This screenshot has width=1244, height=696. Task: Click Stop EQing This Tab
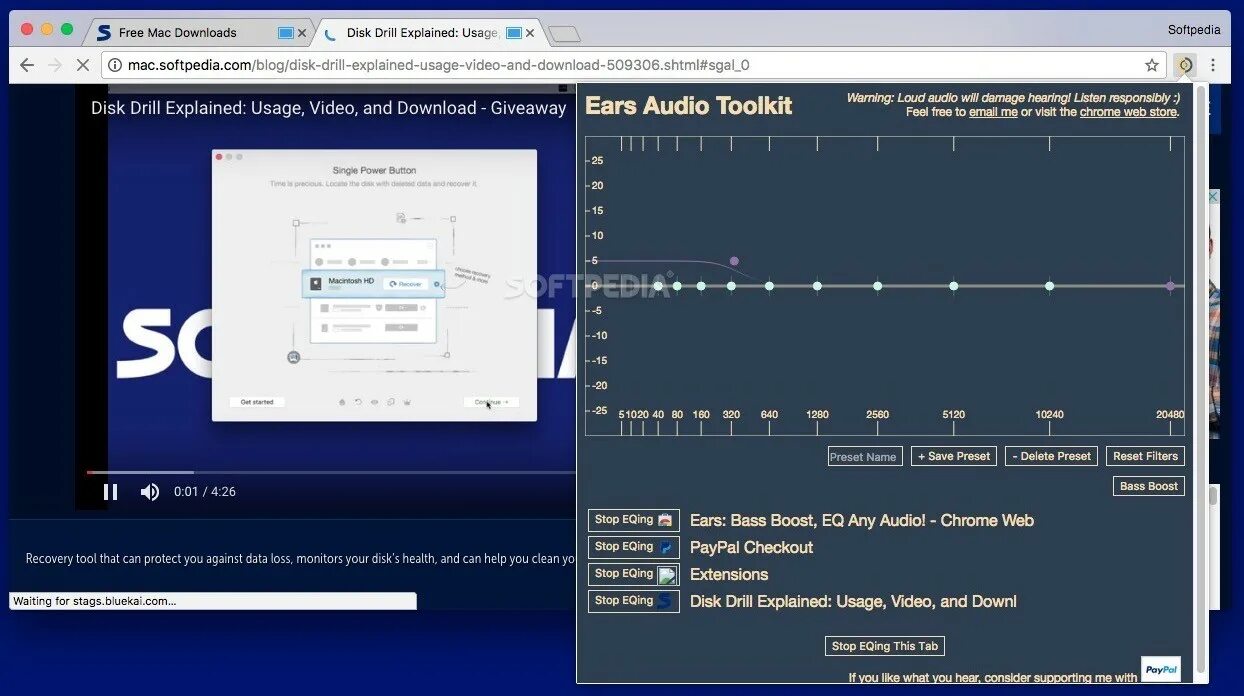point(885,646)
